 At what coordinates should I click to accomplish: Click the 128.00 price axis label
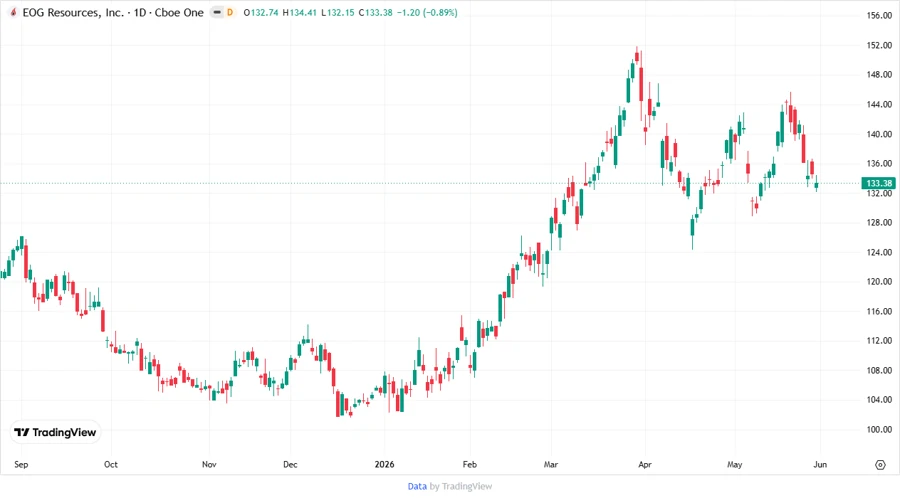pyautogui.click(x=879, y=223)
